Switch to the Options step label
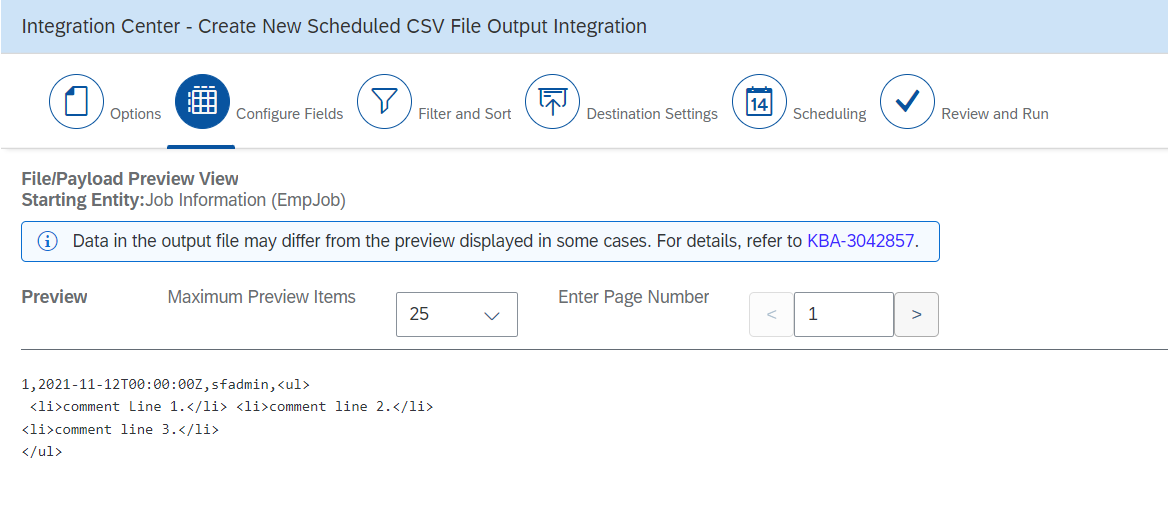Screen dimensions: 1168x528 tap(136, 114)
